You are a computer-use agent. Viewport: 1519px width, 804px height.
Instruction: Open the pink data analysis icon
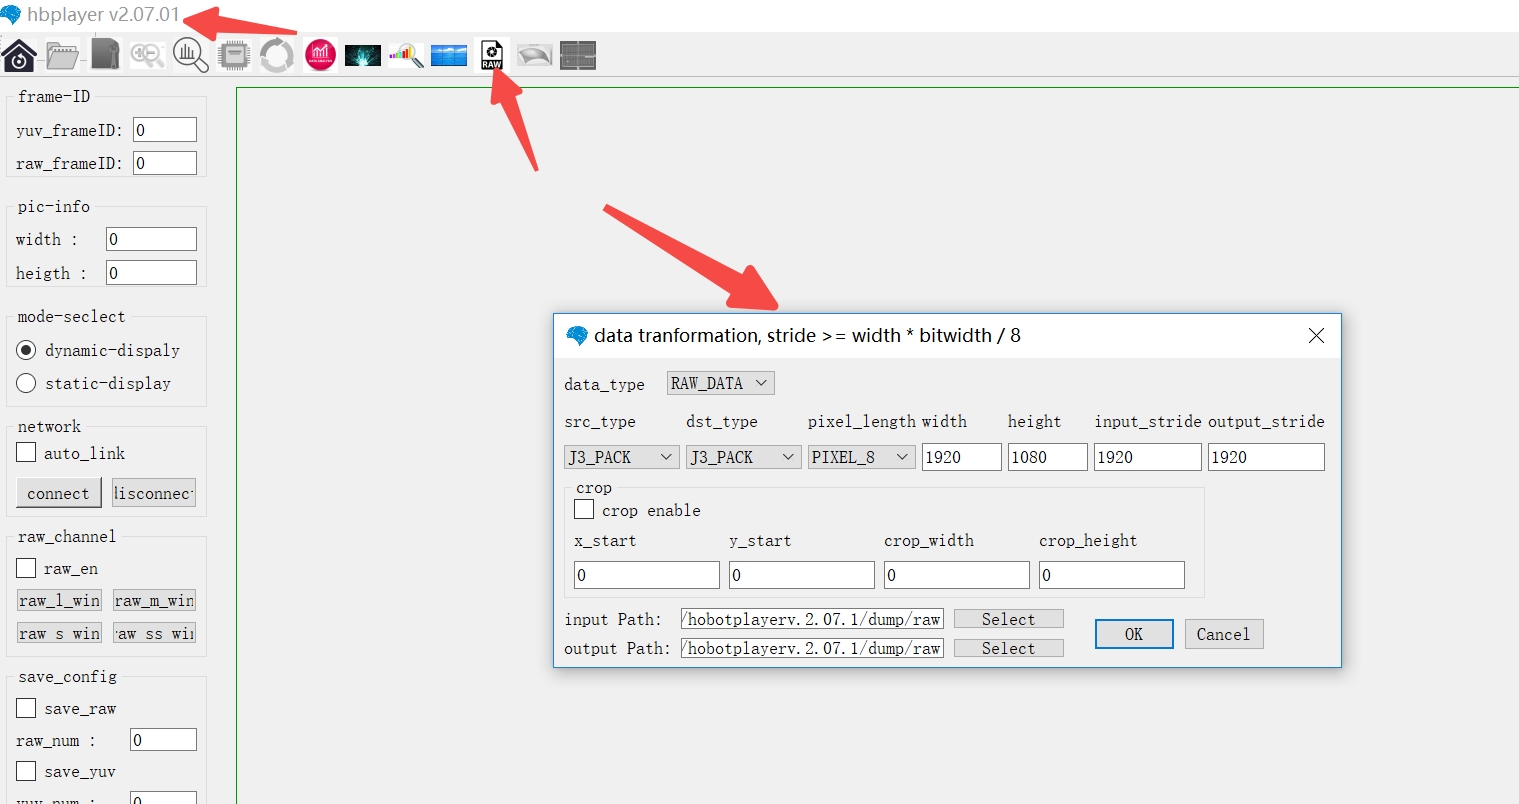[320, 55]
